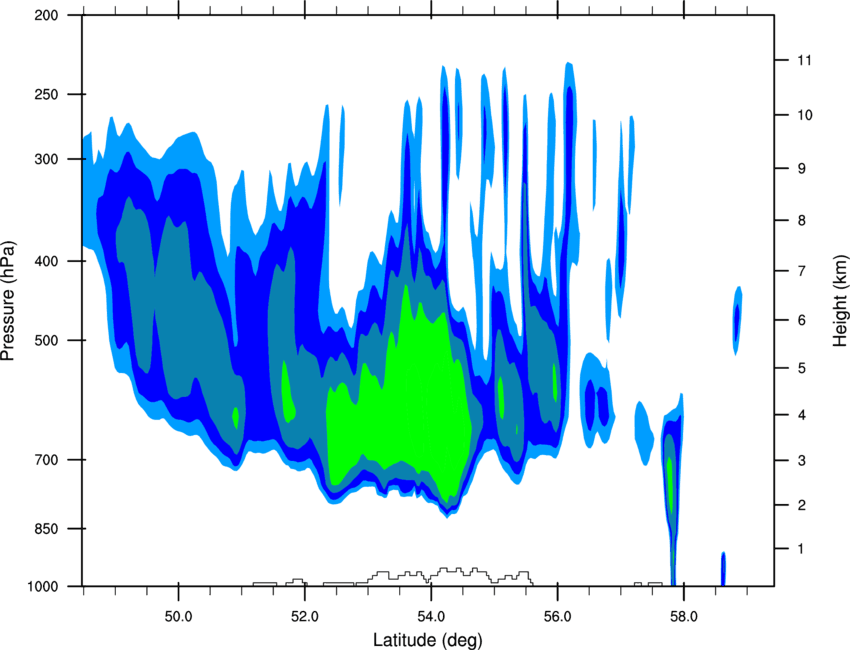Select the 500 pressure tick label
This screenshot has width=850, height=650.
point(46,340)
